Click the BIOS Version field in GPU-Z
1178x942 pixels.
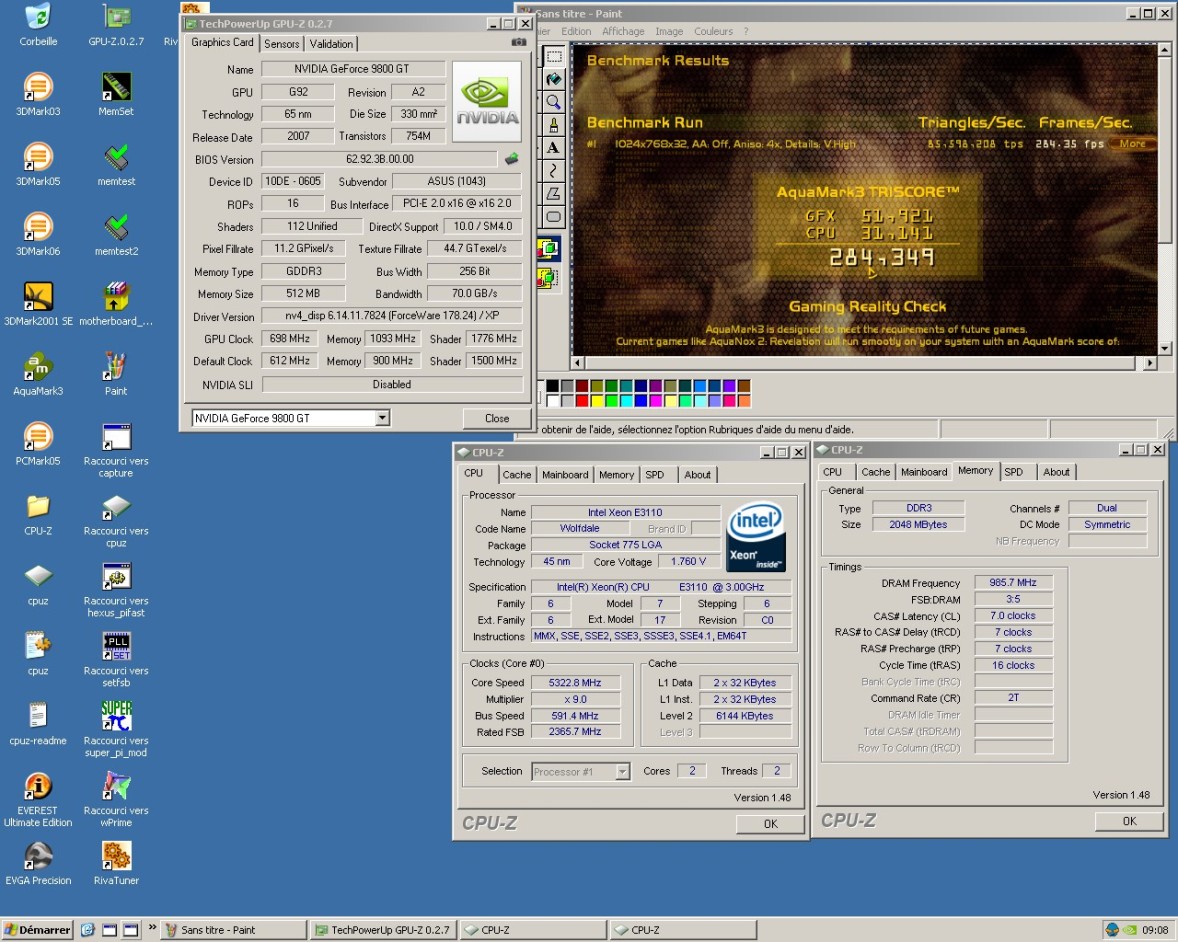tap(379, 159)
